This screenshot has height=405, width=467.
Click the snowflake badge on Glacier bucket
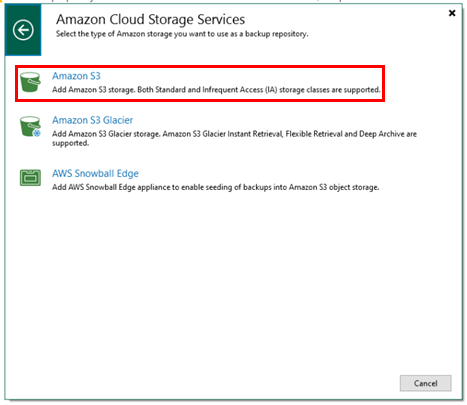[x=37, y=133]
